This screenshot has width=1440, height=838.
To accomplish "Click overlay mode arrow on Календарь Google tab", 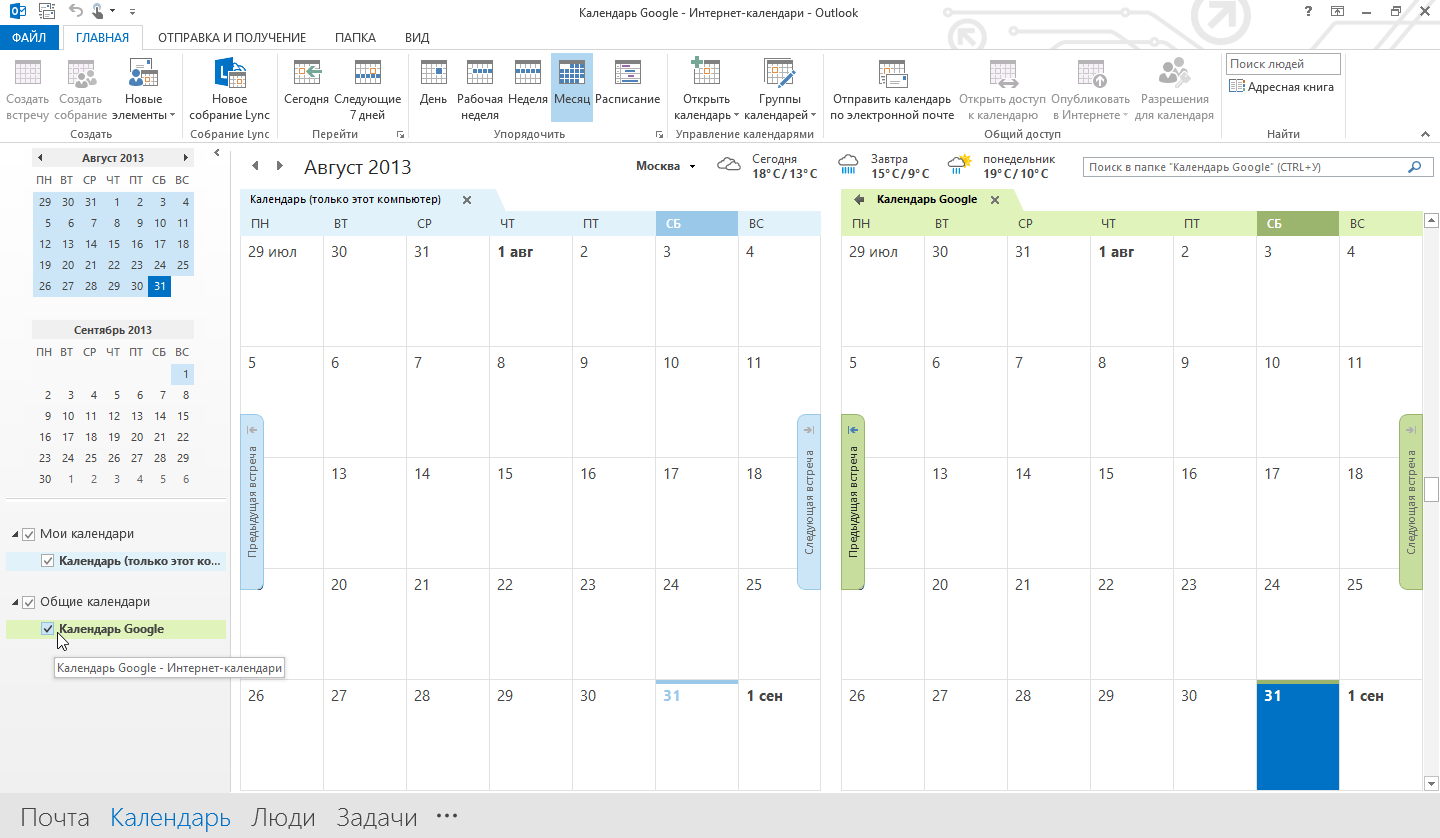I will 859,200.
